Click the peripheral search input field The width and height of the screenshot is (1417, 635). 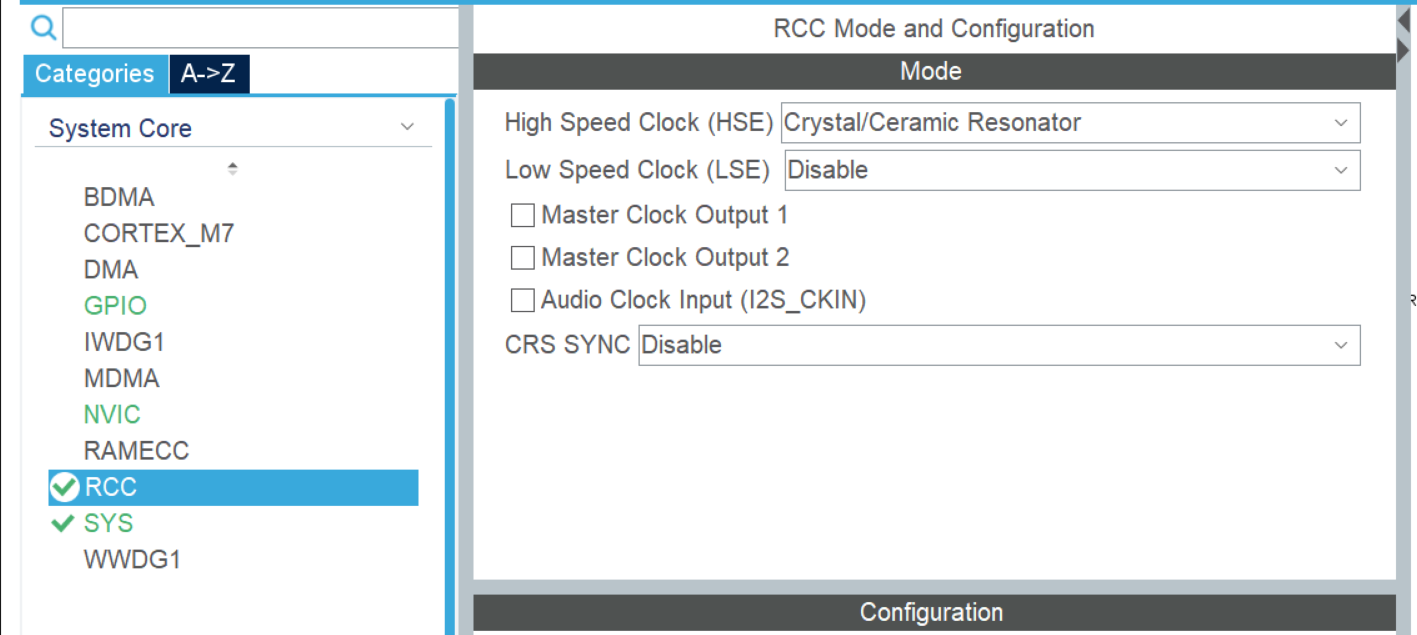(260, 28)
